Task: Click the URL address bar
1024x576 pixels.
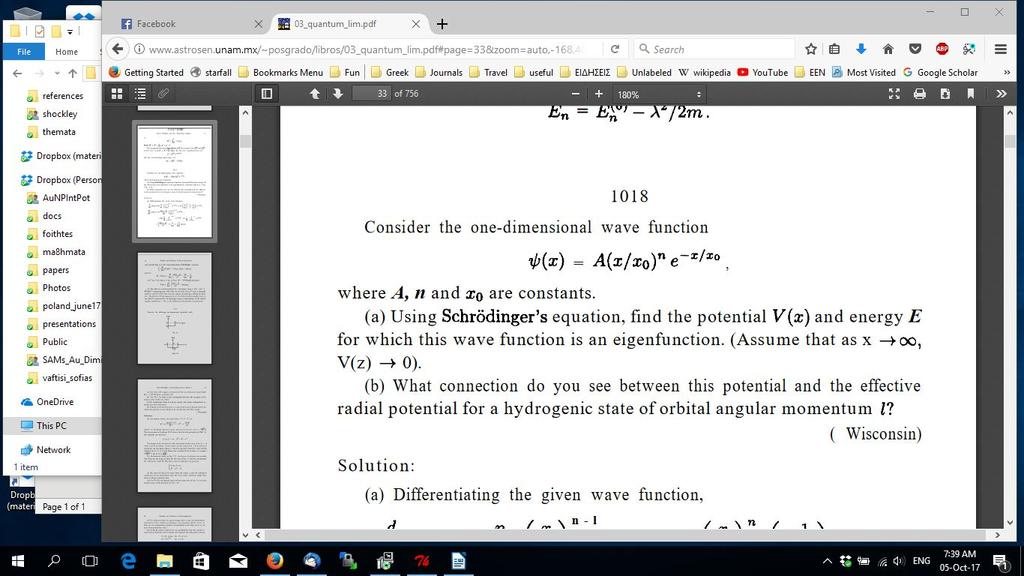Action: 366,49
